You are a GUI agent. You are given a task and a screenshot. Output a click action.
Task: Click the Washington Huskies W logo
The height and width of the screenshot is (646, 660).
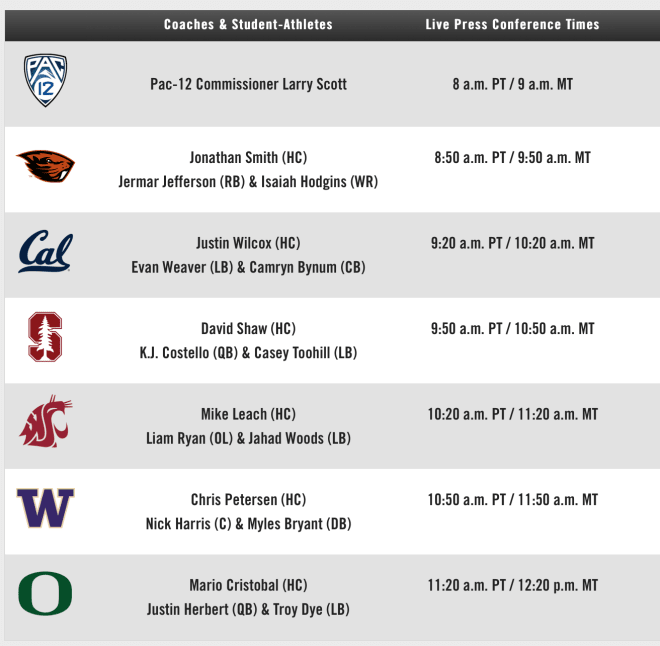tap(45, 508)
